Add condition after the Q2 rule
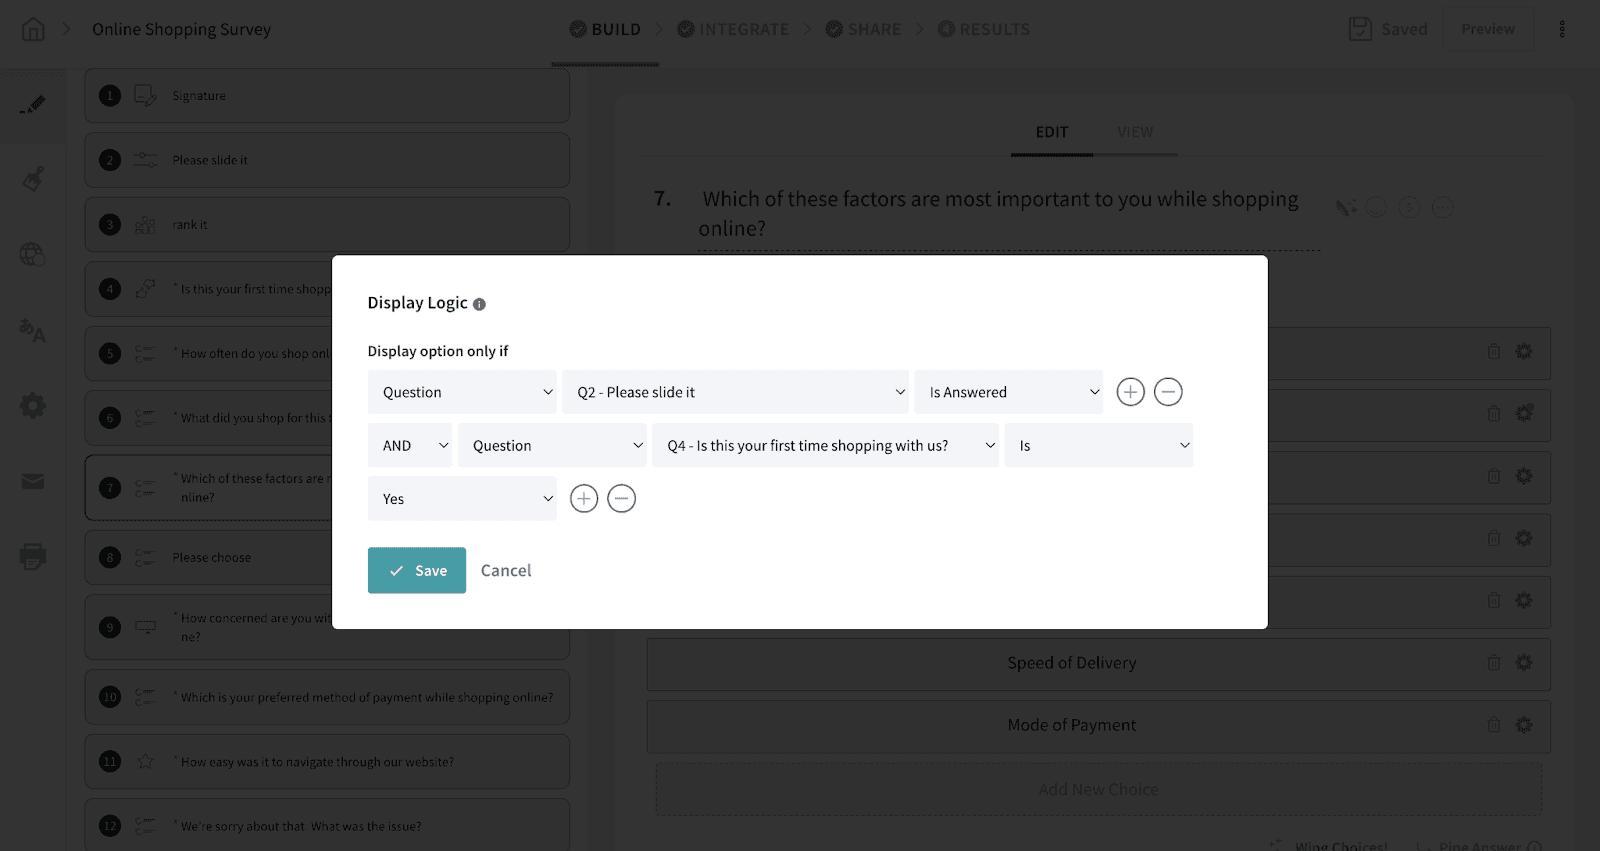Image resolution: width=1600 pixels, height=851 pixels. [1130, 392]
